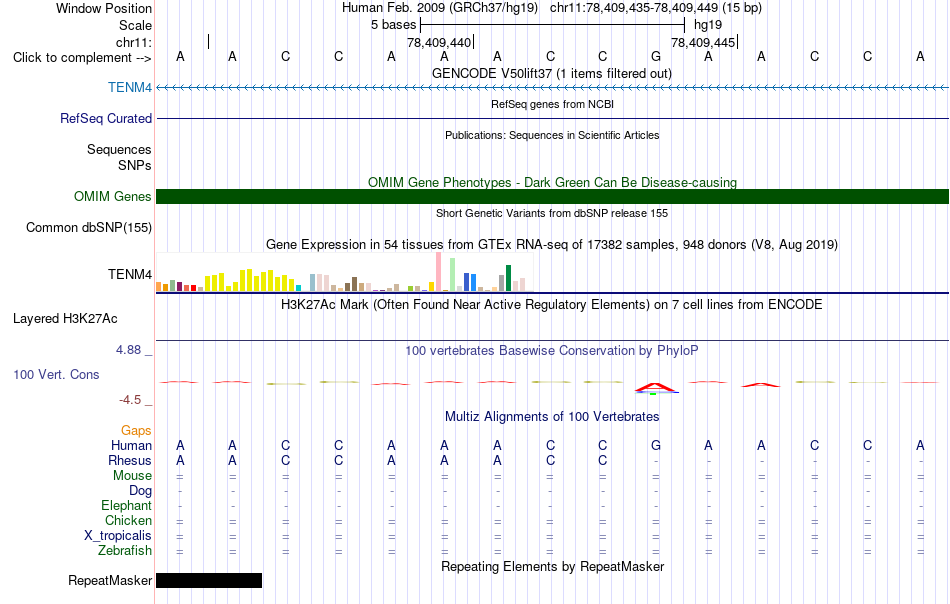
Task: Click 'Short Genetic Variants from dbSNP release 155' title
Action: coord(552,213)
